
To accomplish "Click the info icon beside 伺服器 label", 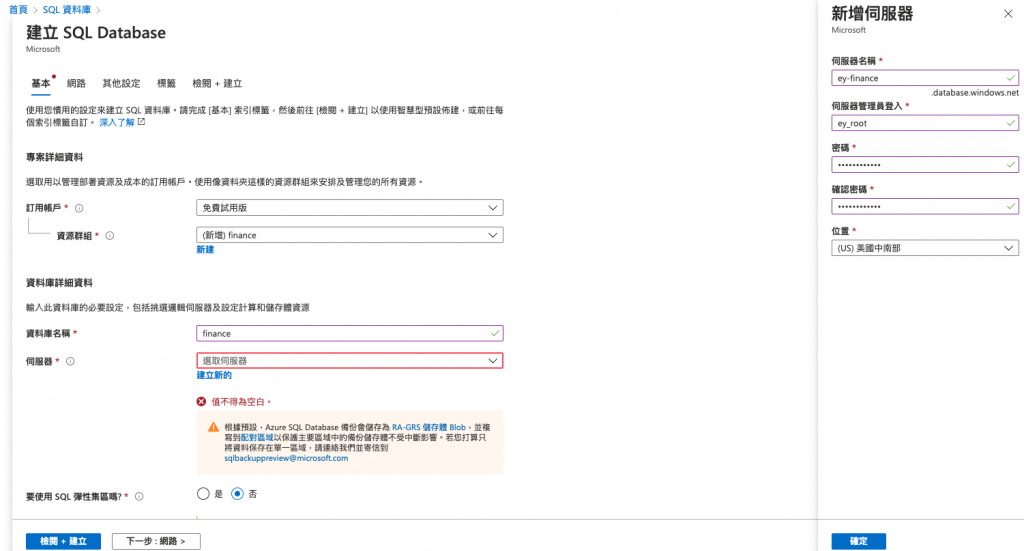I will tap(71, 361).
